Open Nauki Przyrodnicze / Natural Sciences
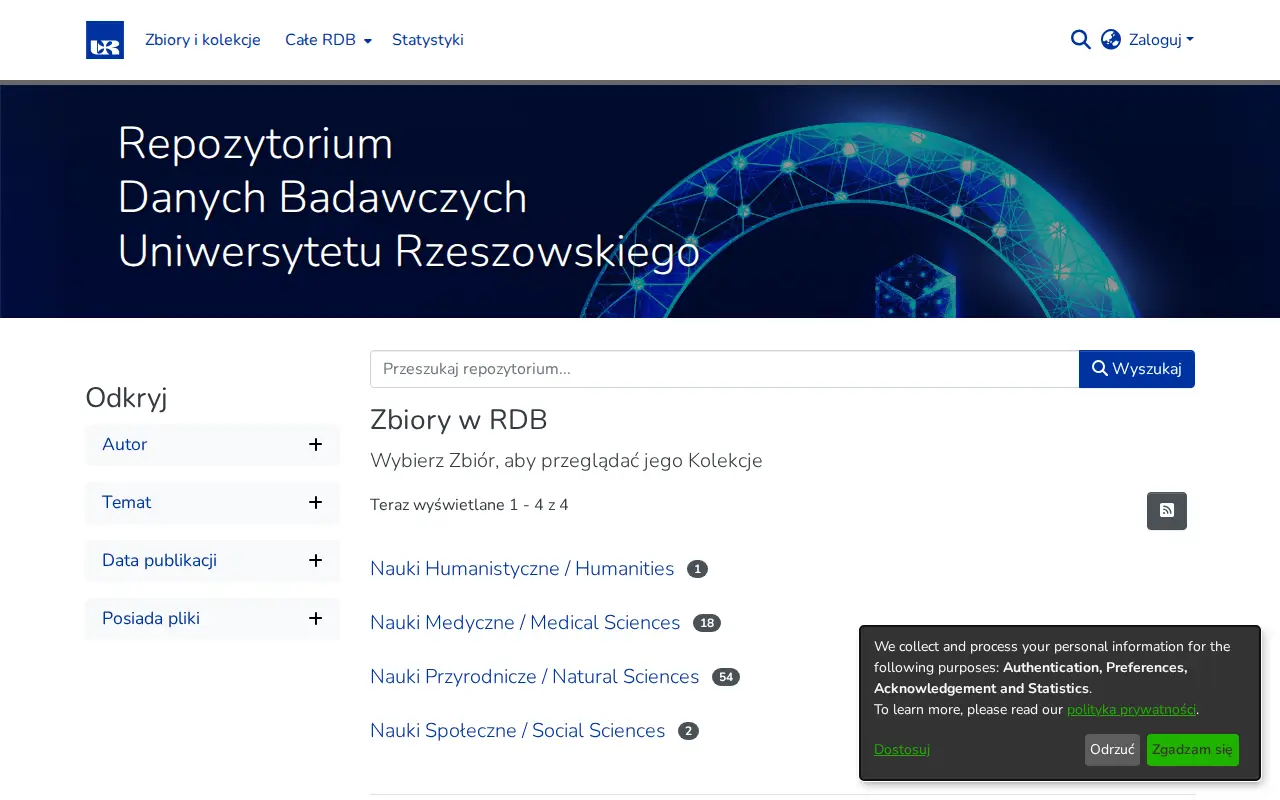Viewport: 1280px width, 800px height. tap(534, 677)
